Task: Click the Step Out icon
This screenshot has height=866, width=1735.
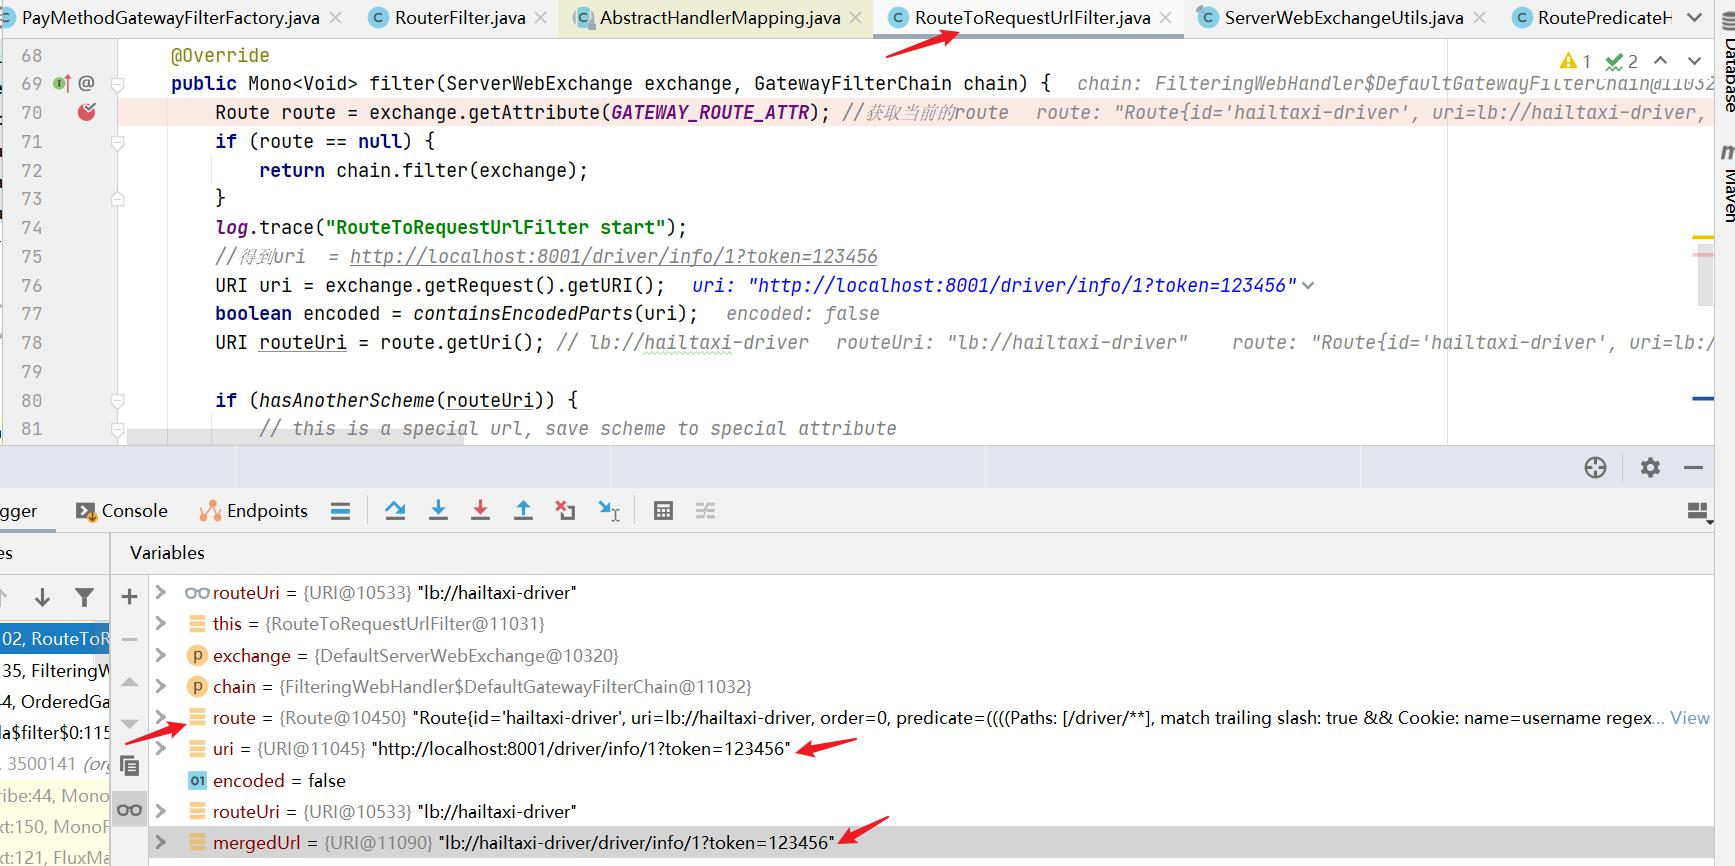Action: point(523,511)
